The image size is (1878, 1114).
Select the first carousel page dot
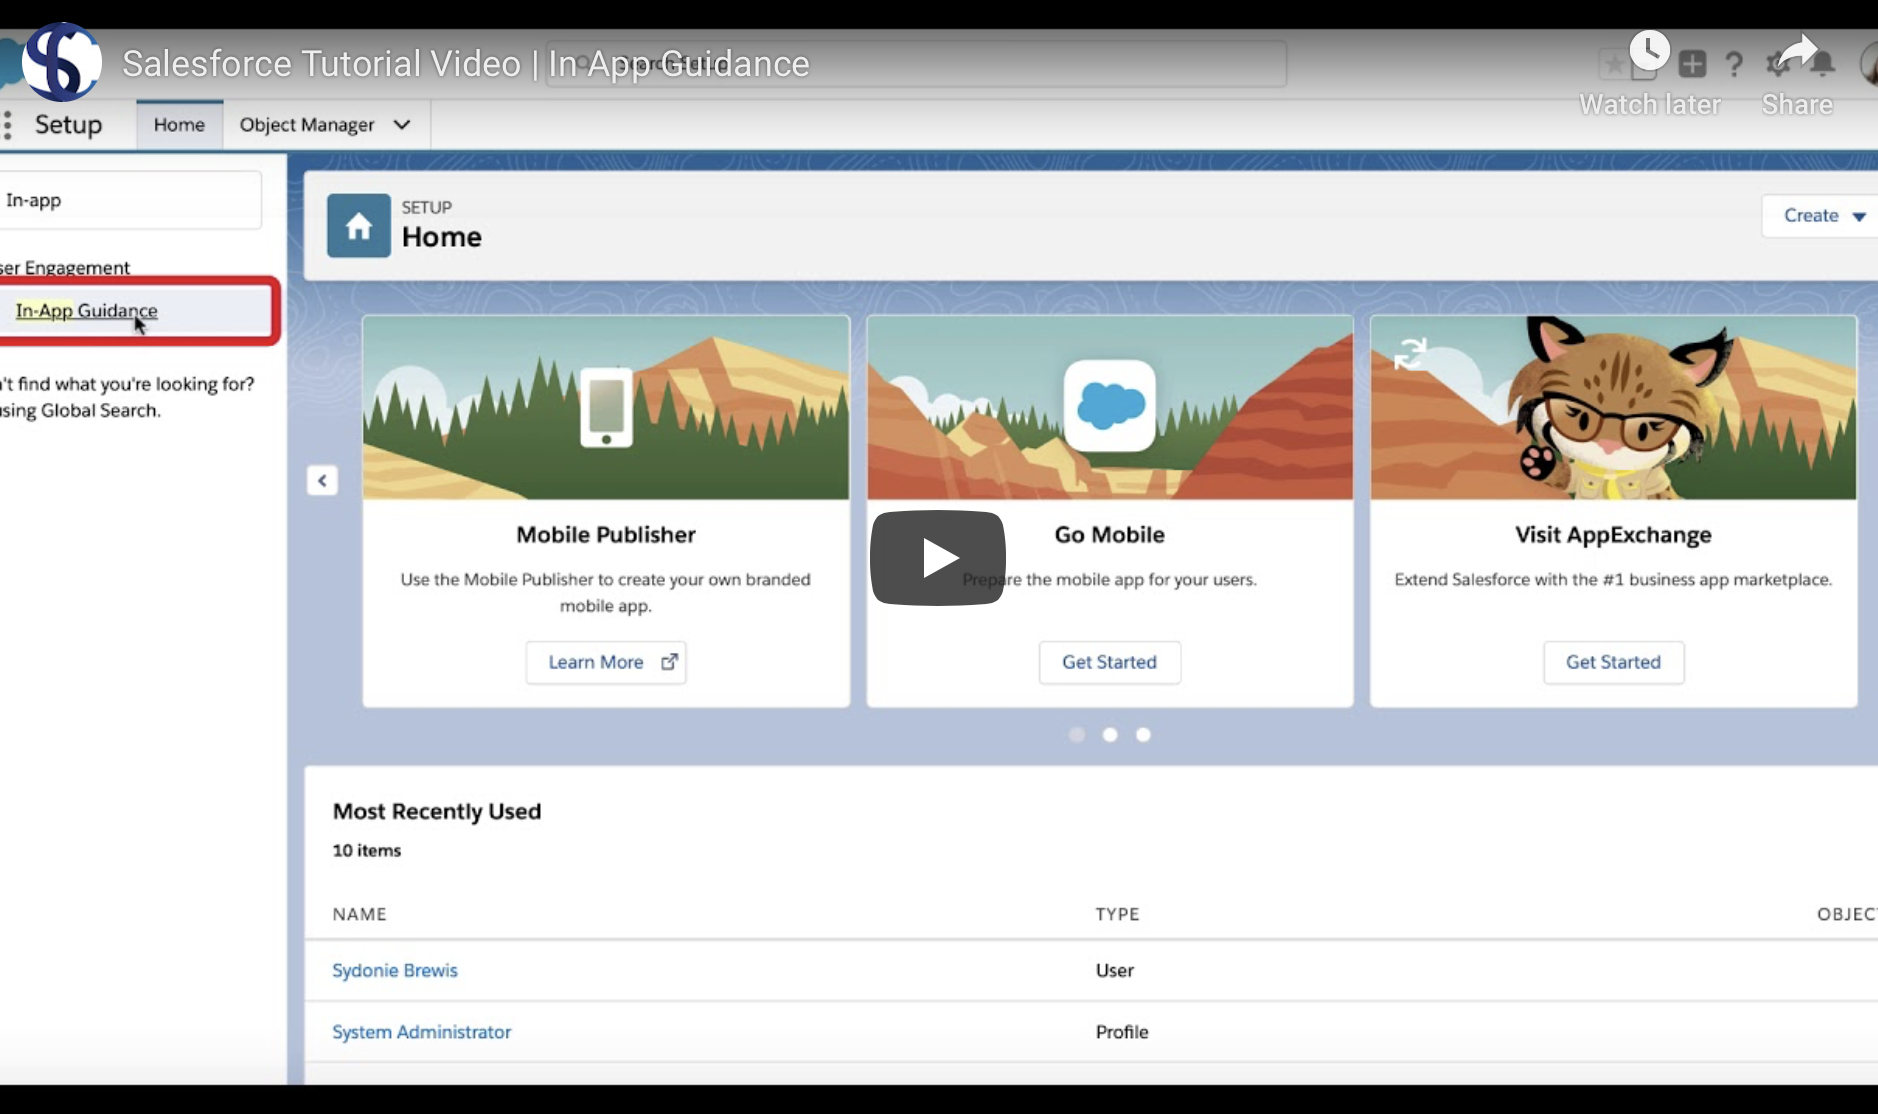(x=1077, y=735)
